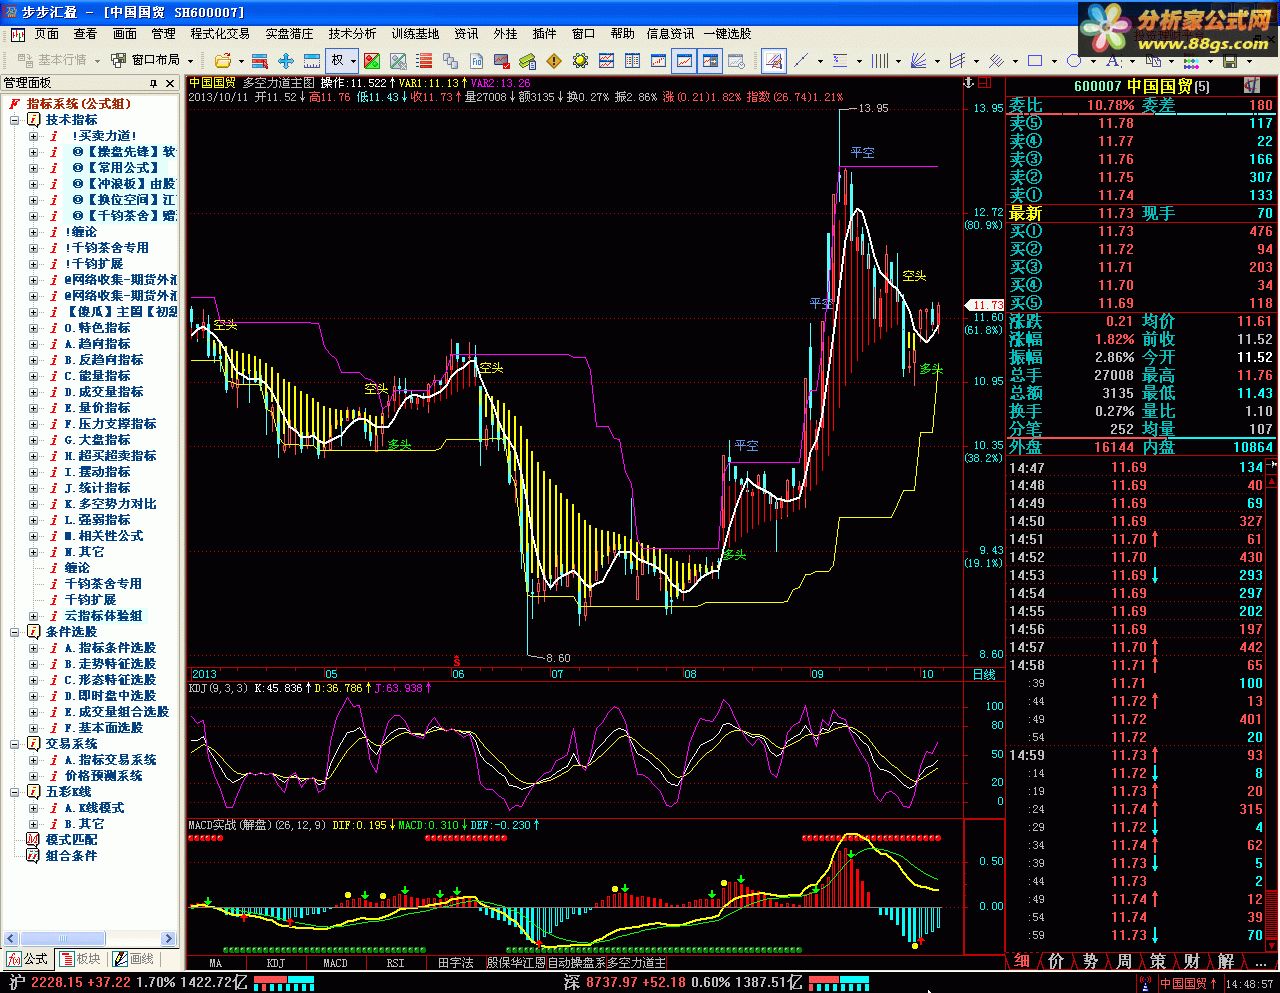
Task: Click the overlapping windows toolbar icon
Action: point(450,60)
